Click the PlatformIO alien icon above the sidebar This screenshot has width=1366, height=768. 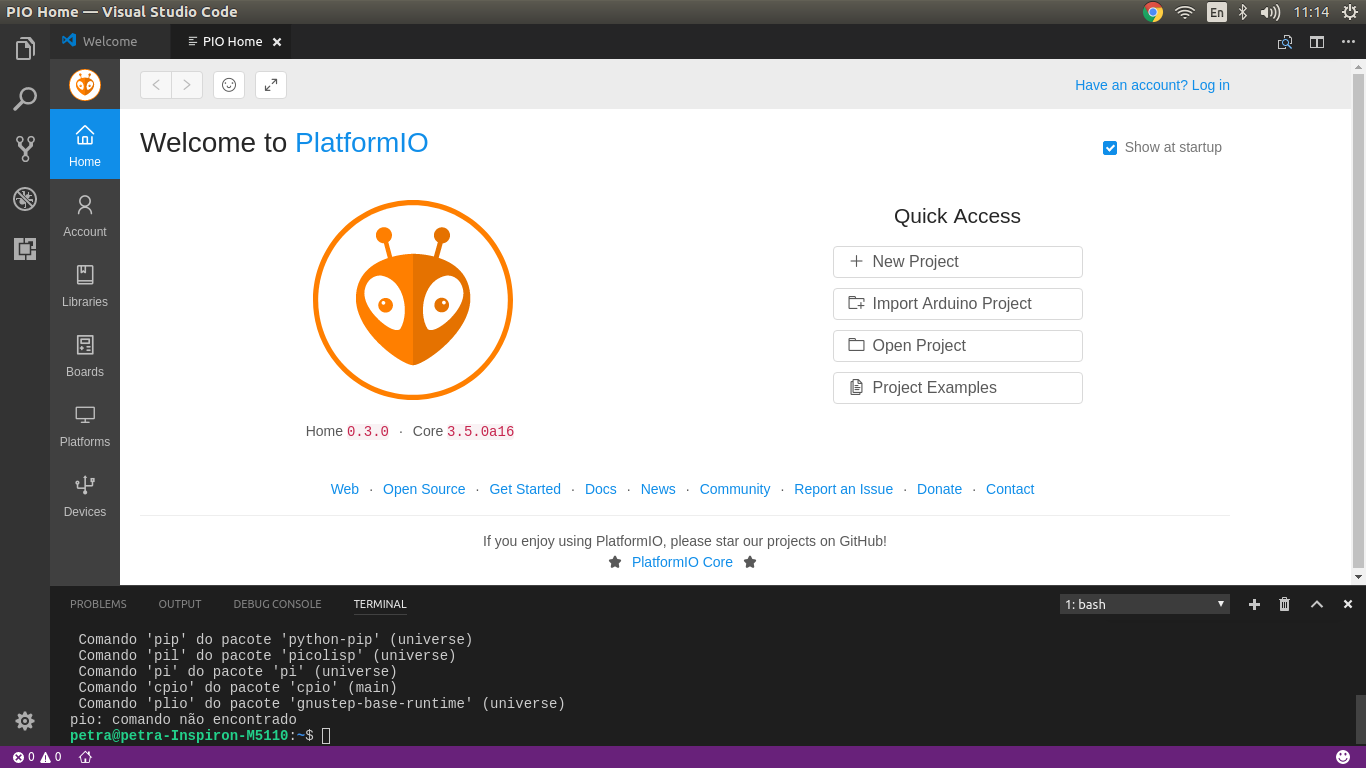[x=84, y=84]
